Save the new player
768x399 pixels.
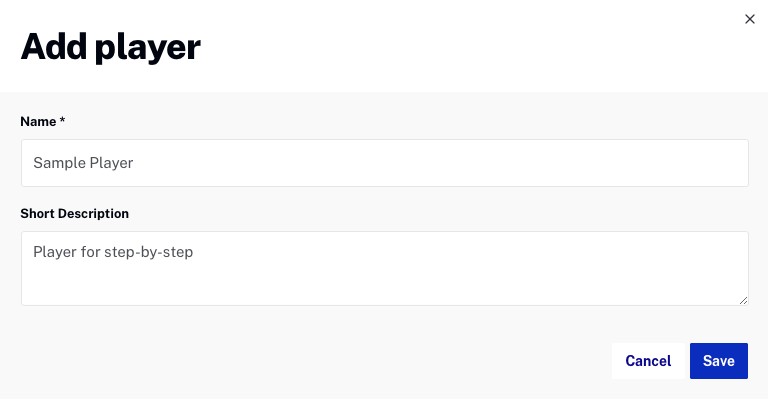[x=719, y=361]
